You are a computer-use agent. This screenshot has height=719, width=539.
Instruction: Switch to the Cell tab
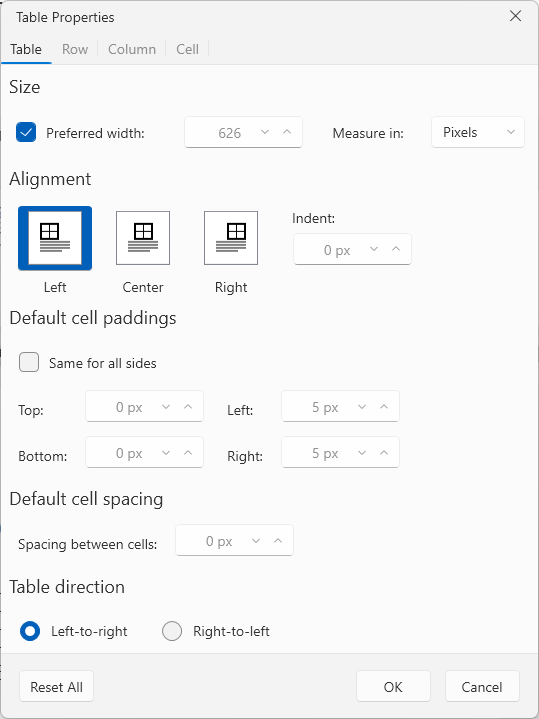pyautogui.click(x=188, y=49)
